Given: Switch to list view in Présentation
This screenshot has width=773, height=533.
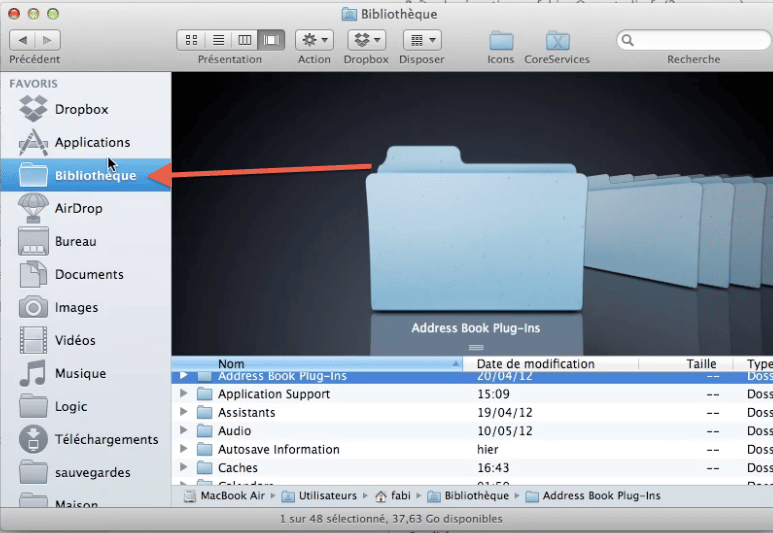Looking at the screenshot, I should [218, 40].
